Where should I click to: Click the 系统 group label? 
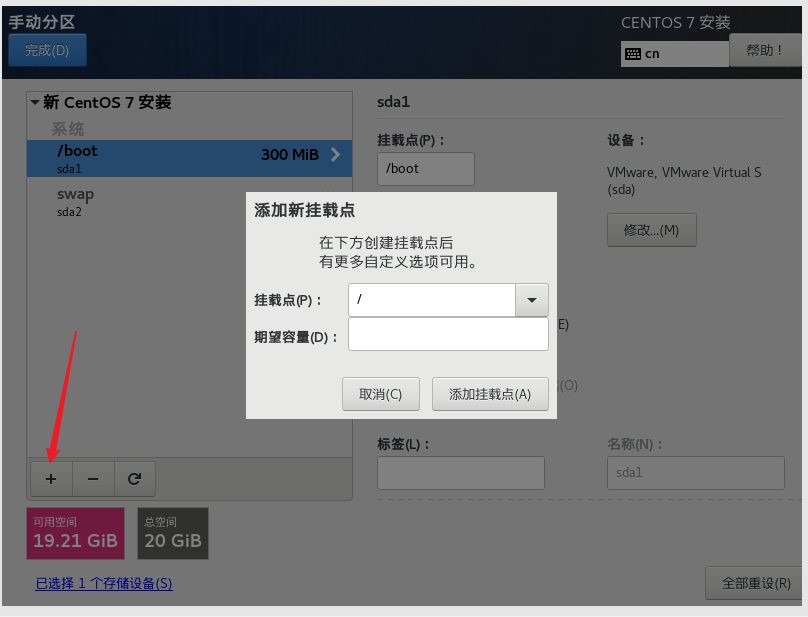(x=68, y=128)
